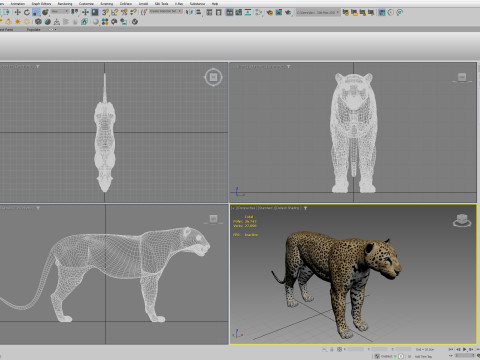
Task: Click the Place object tool icon
Action: point(45,12)
